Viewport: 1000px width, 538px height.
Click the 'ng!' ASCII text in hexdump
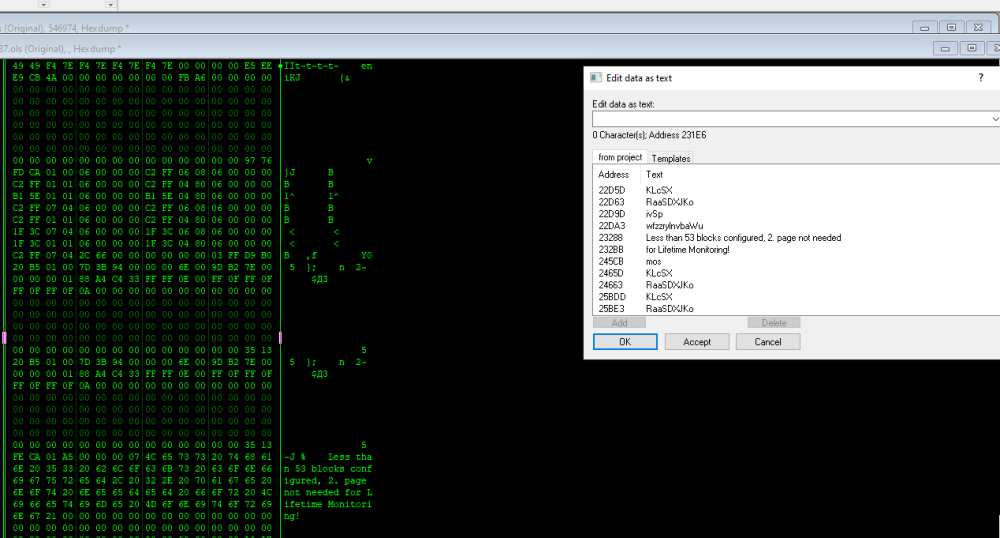(291, 516)
